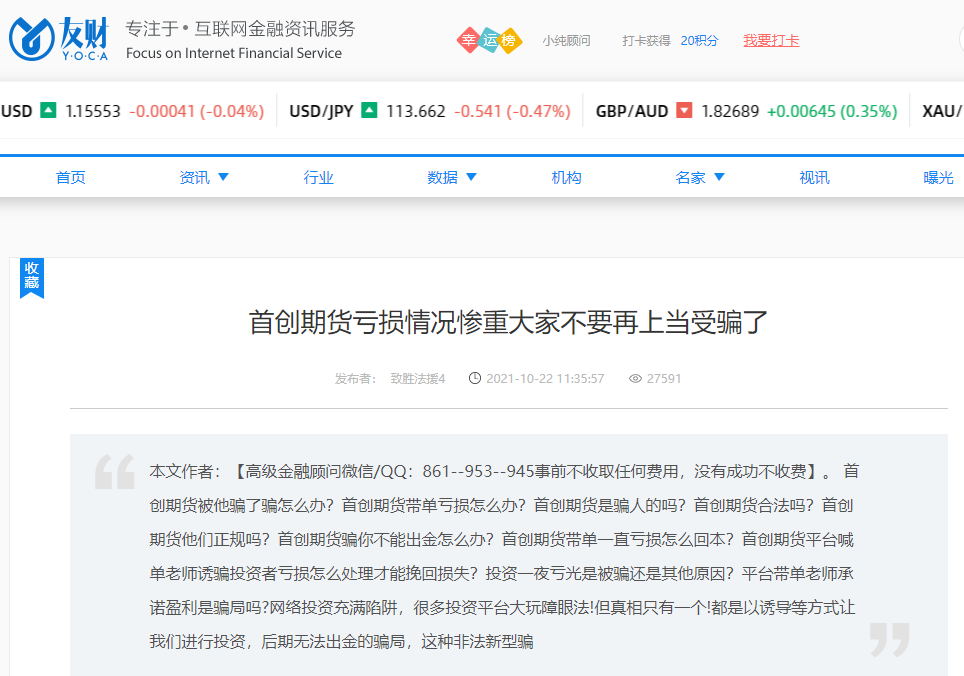Click the slogan 专注于·互联网金融资讯服务

pyautogui.click(x=240, y=29)
